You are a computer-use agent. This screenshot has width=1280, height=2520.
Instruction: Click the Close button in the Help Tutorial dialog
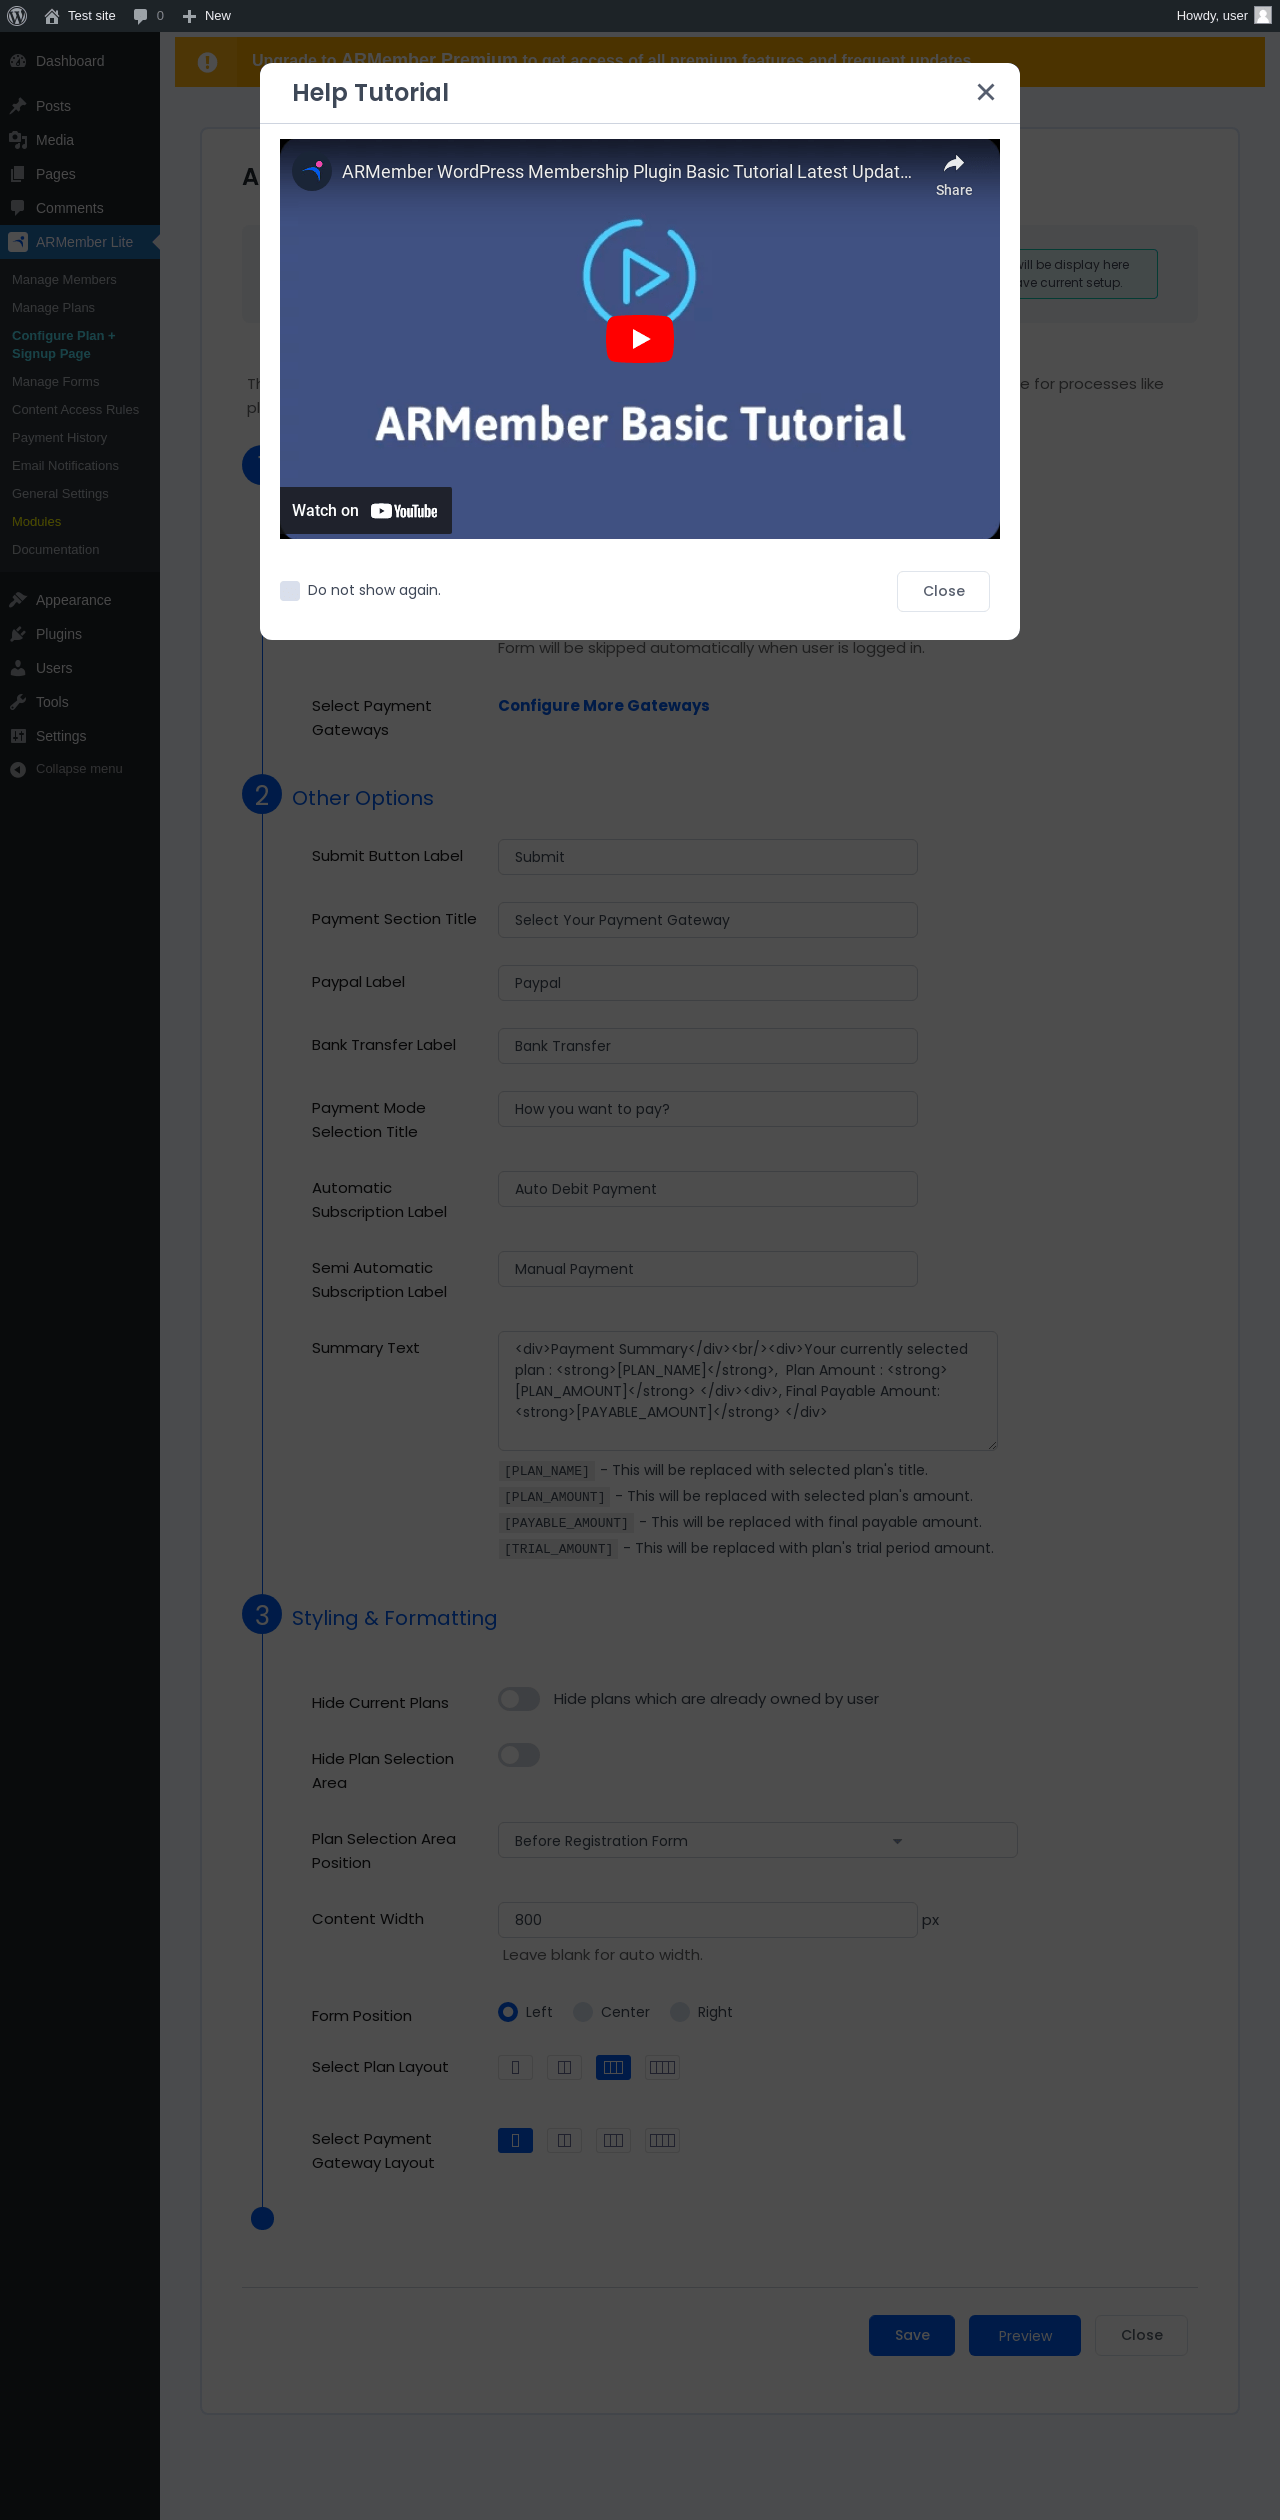(x=943, y=591)
